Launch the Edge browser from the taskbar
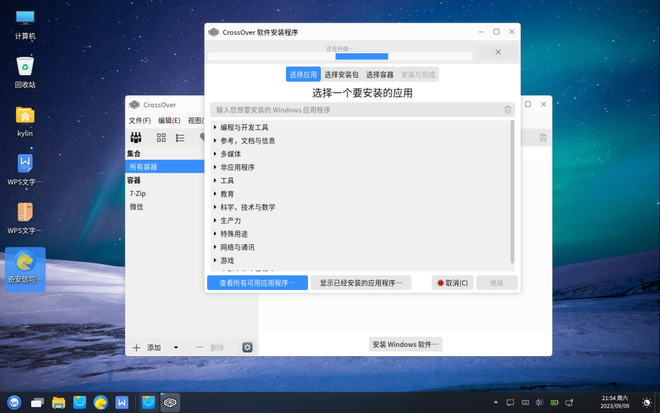This screenshot has height=413, width=660. click(101, 402)
